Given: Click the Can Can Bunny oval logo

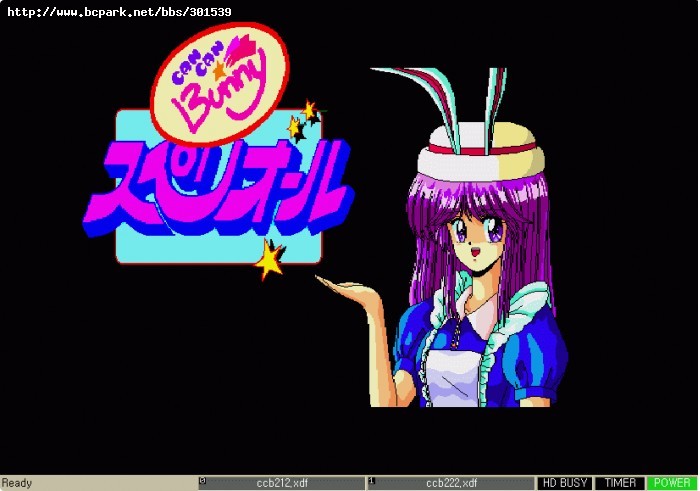Looking at the screenshot, I should pos(220,83).
